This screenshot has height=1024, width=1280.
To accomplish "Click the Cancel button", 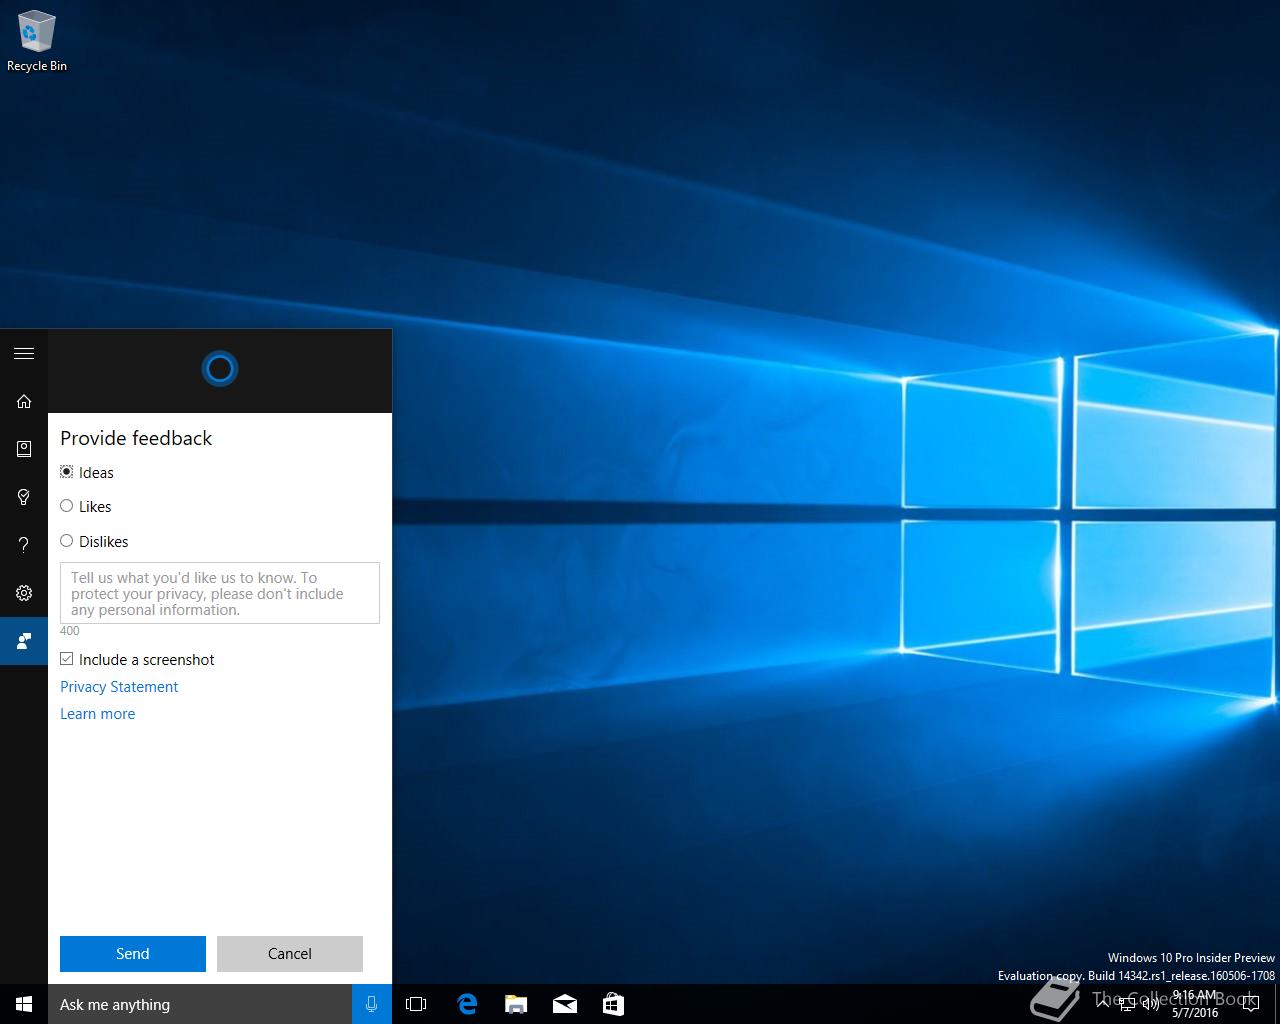I will pyautogui.click(x=290, y=954).
